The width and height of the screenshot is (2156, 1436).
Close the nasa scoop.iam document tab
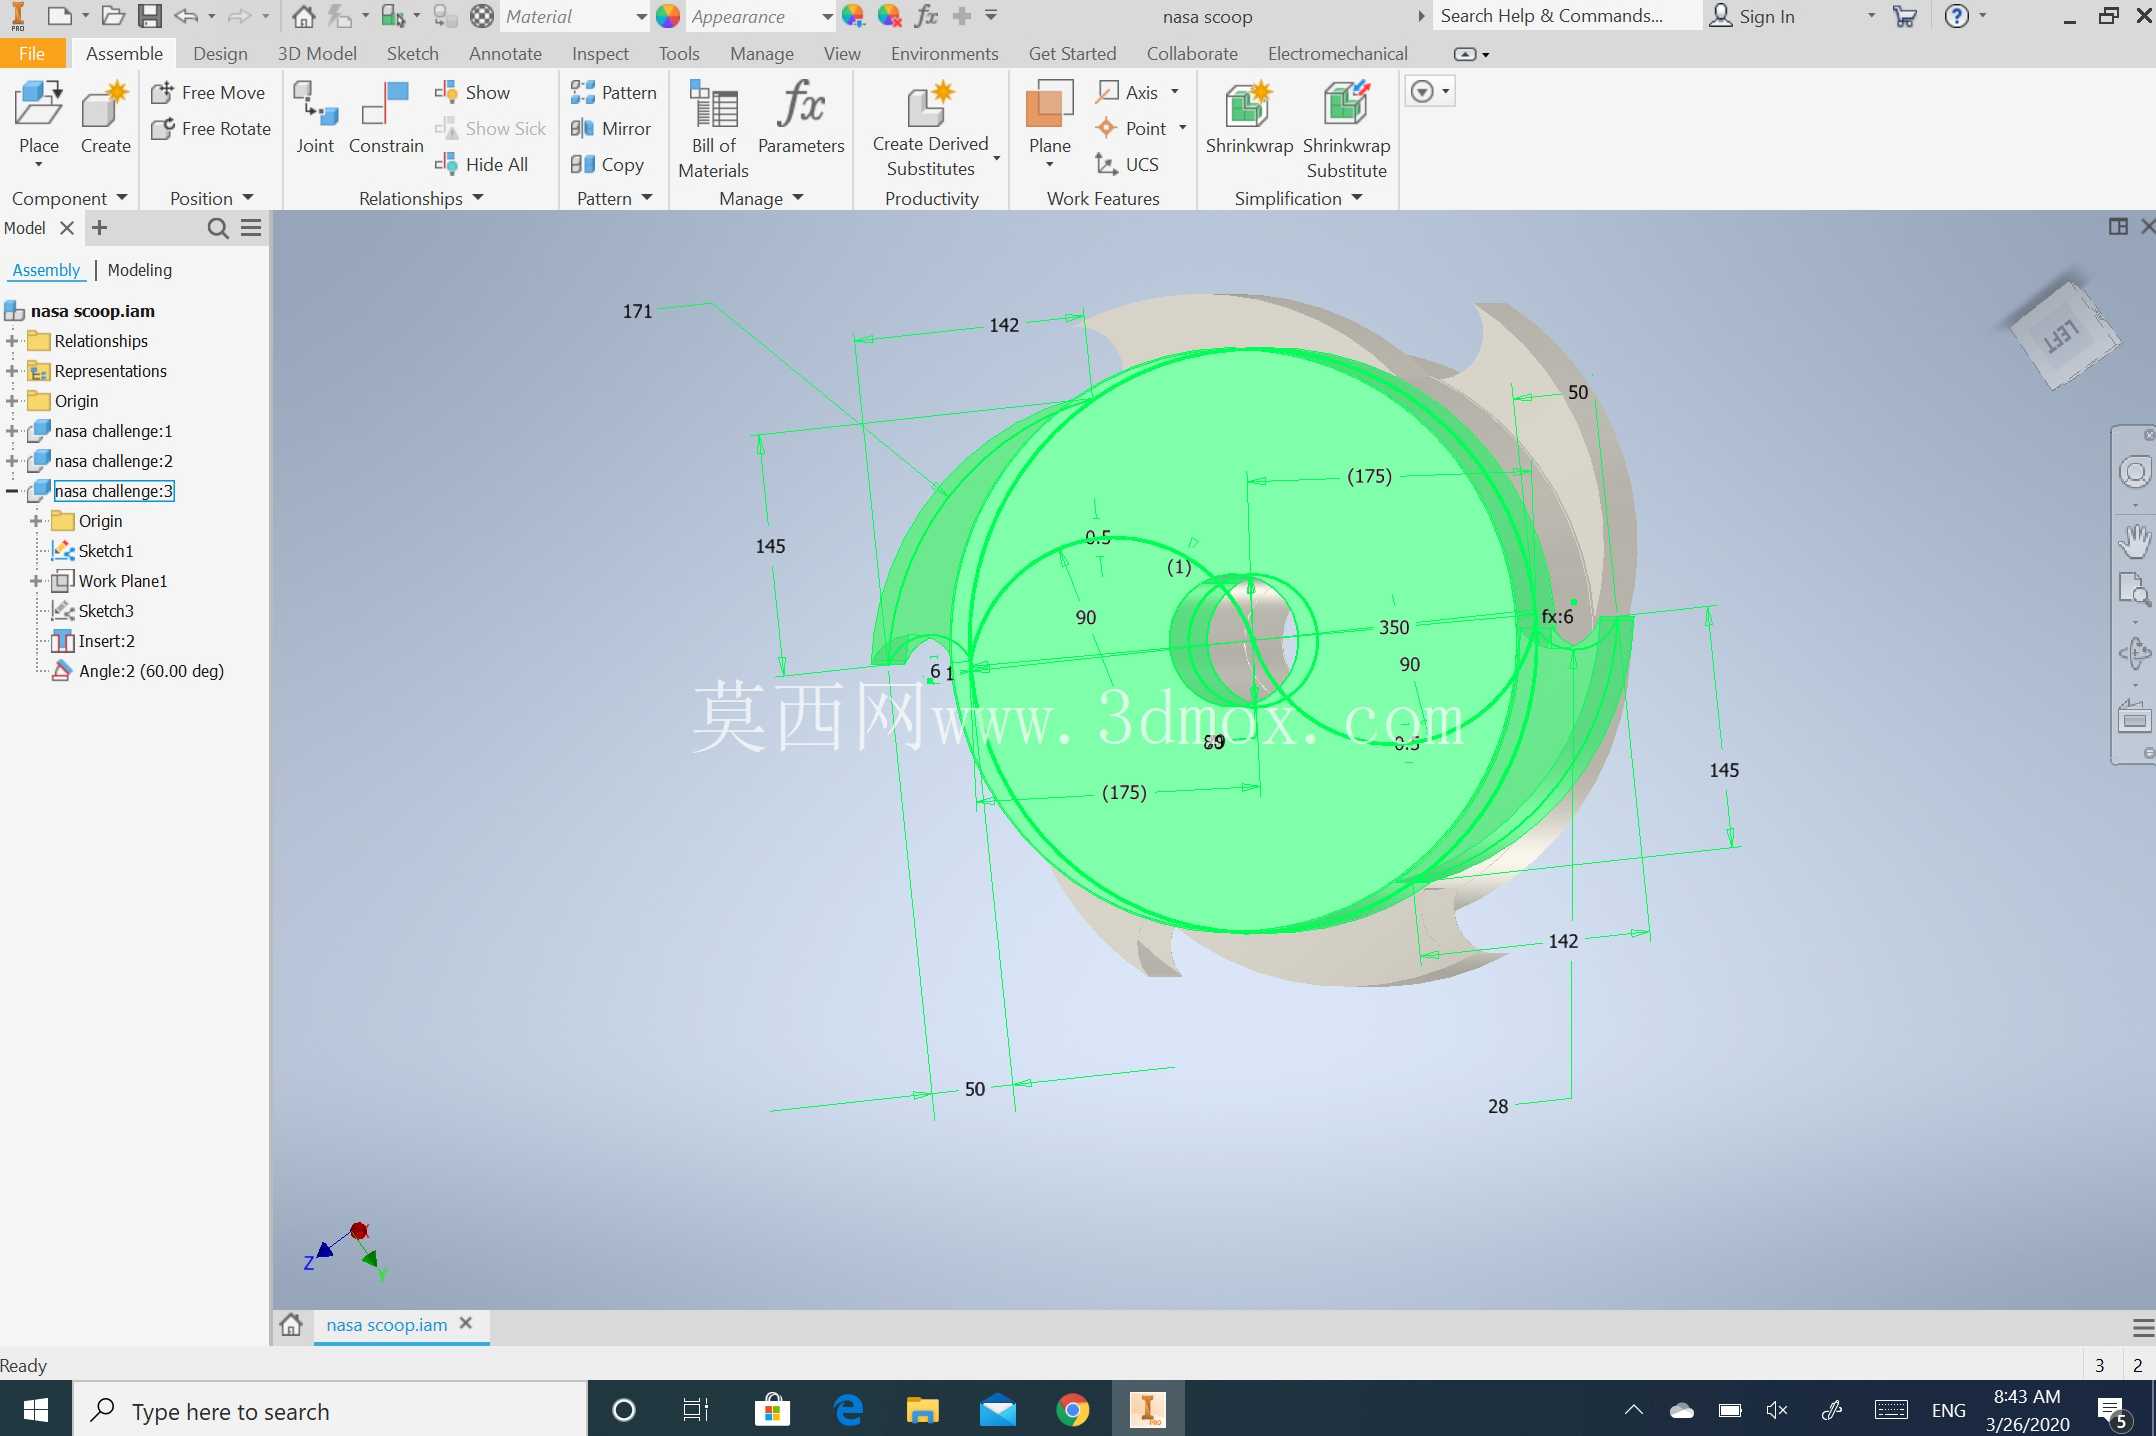[x=465, y=1323]
